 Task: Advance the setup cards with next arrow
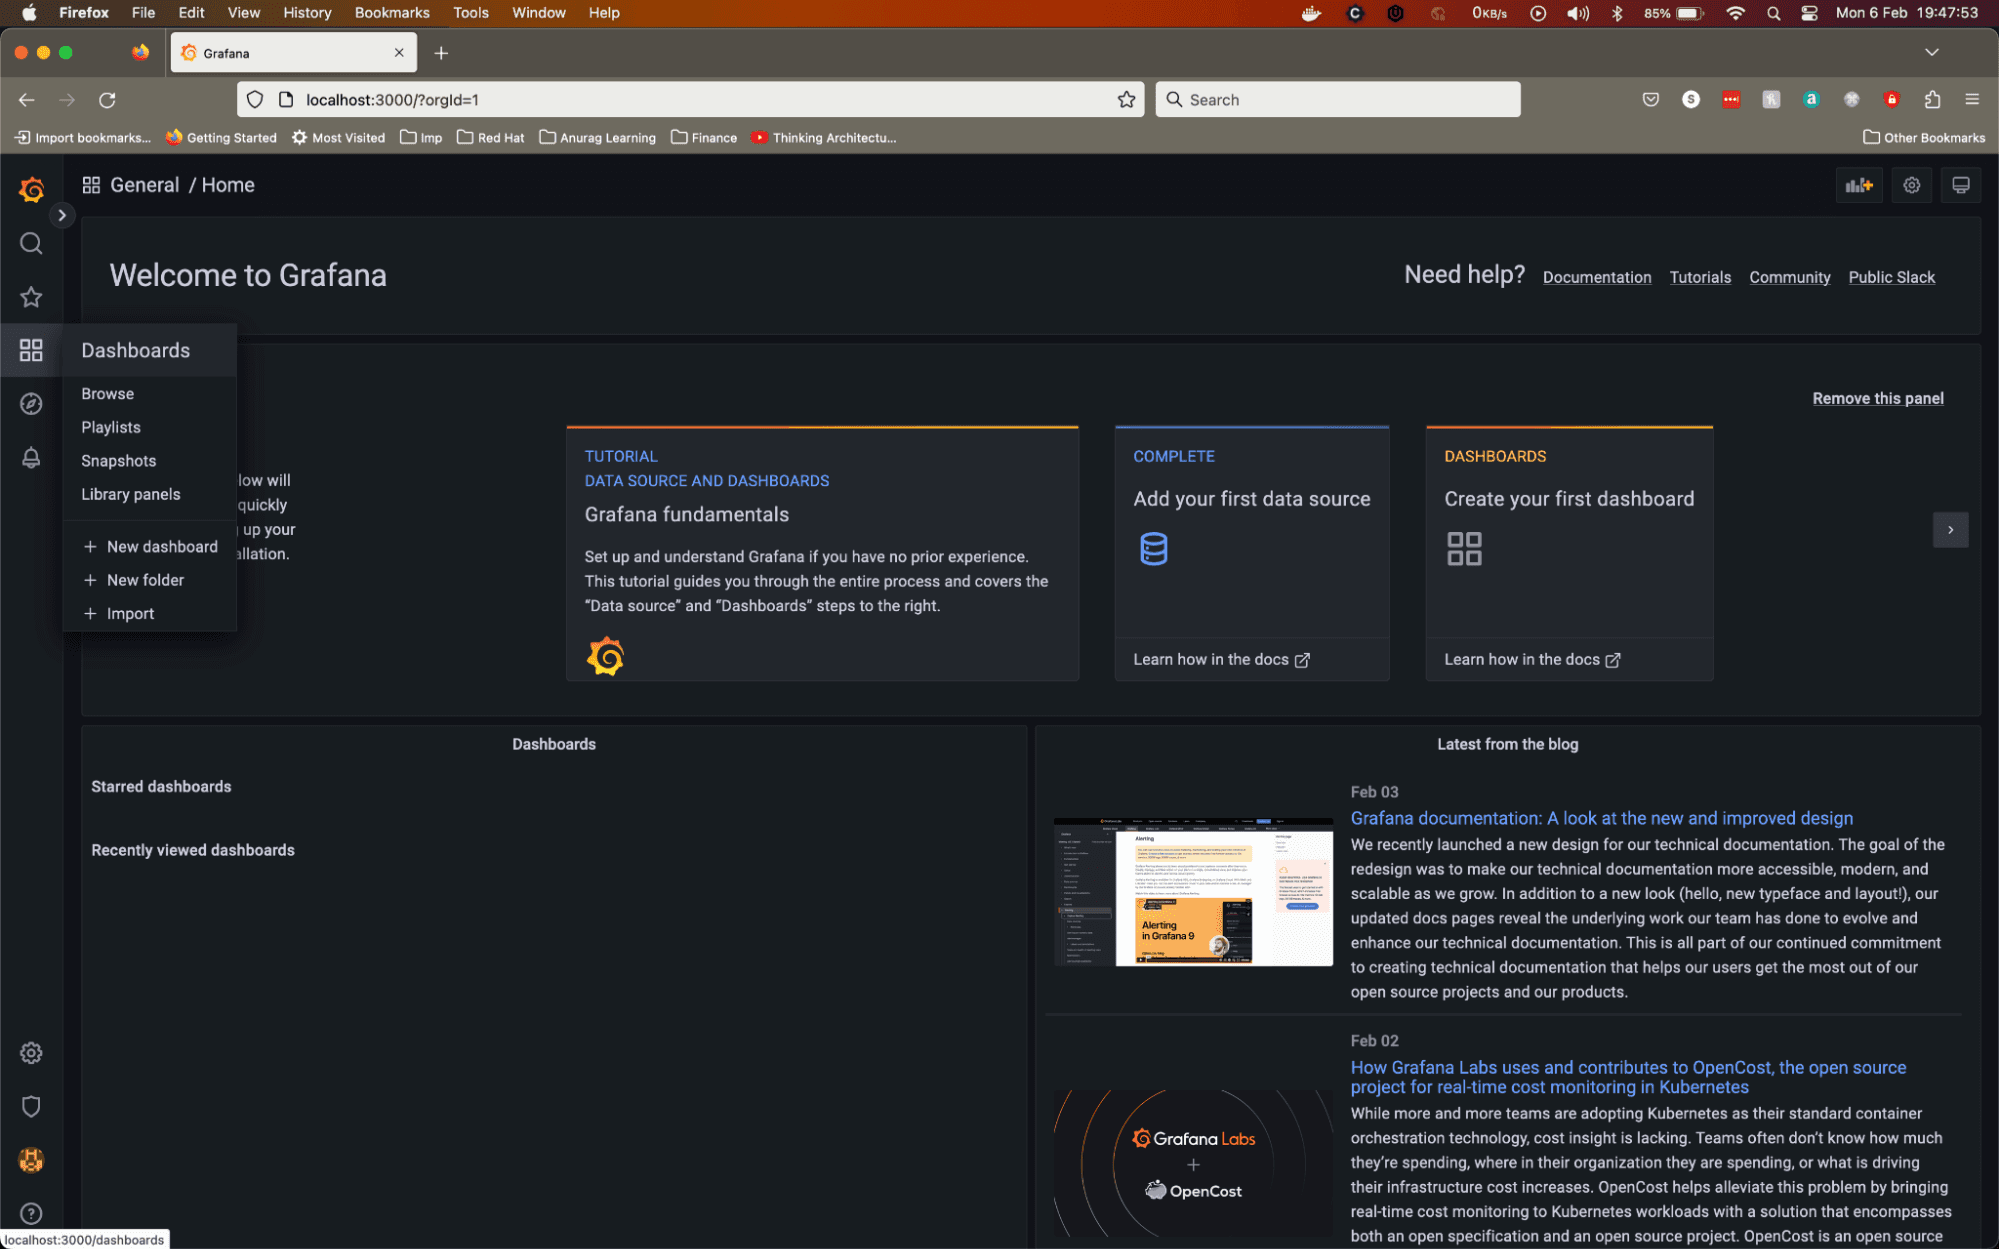point(1950,530)
